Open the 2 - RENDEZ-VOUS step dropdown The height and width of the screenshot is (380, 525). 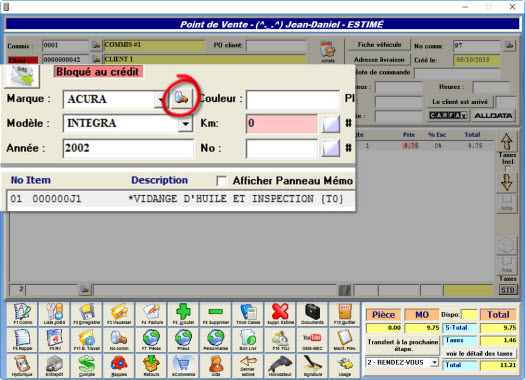coord(434,362)
